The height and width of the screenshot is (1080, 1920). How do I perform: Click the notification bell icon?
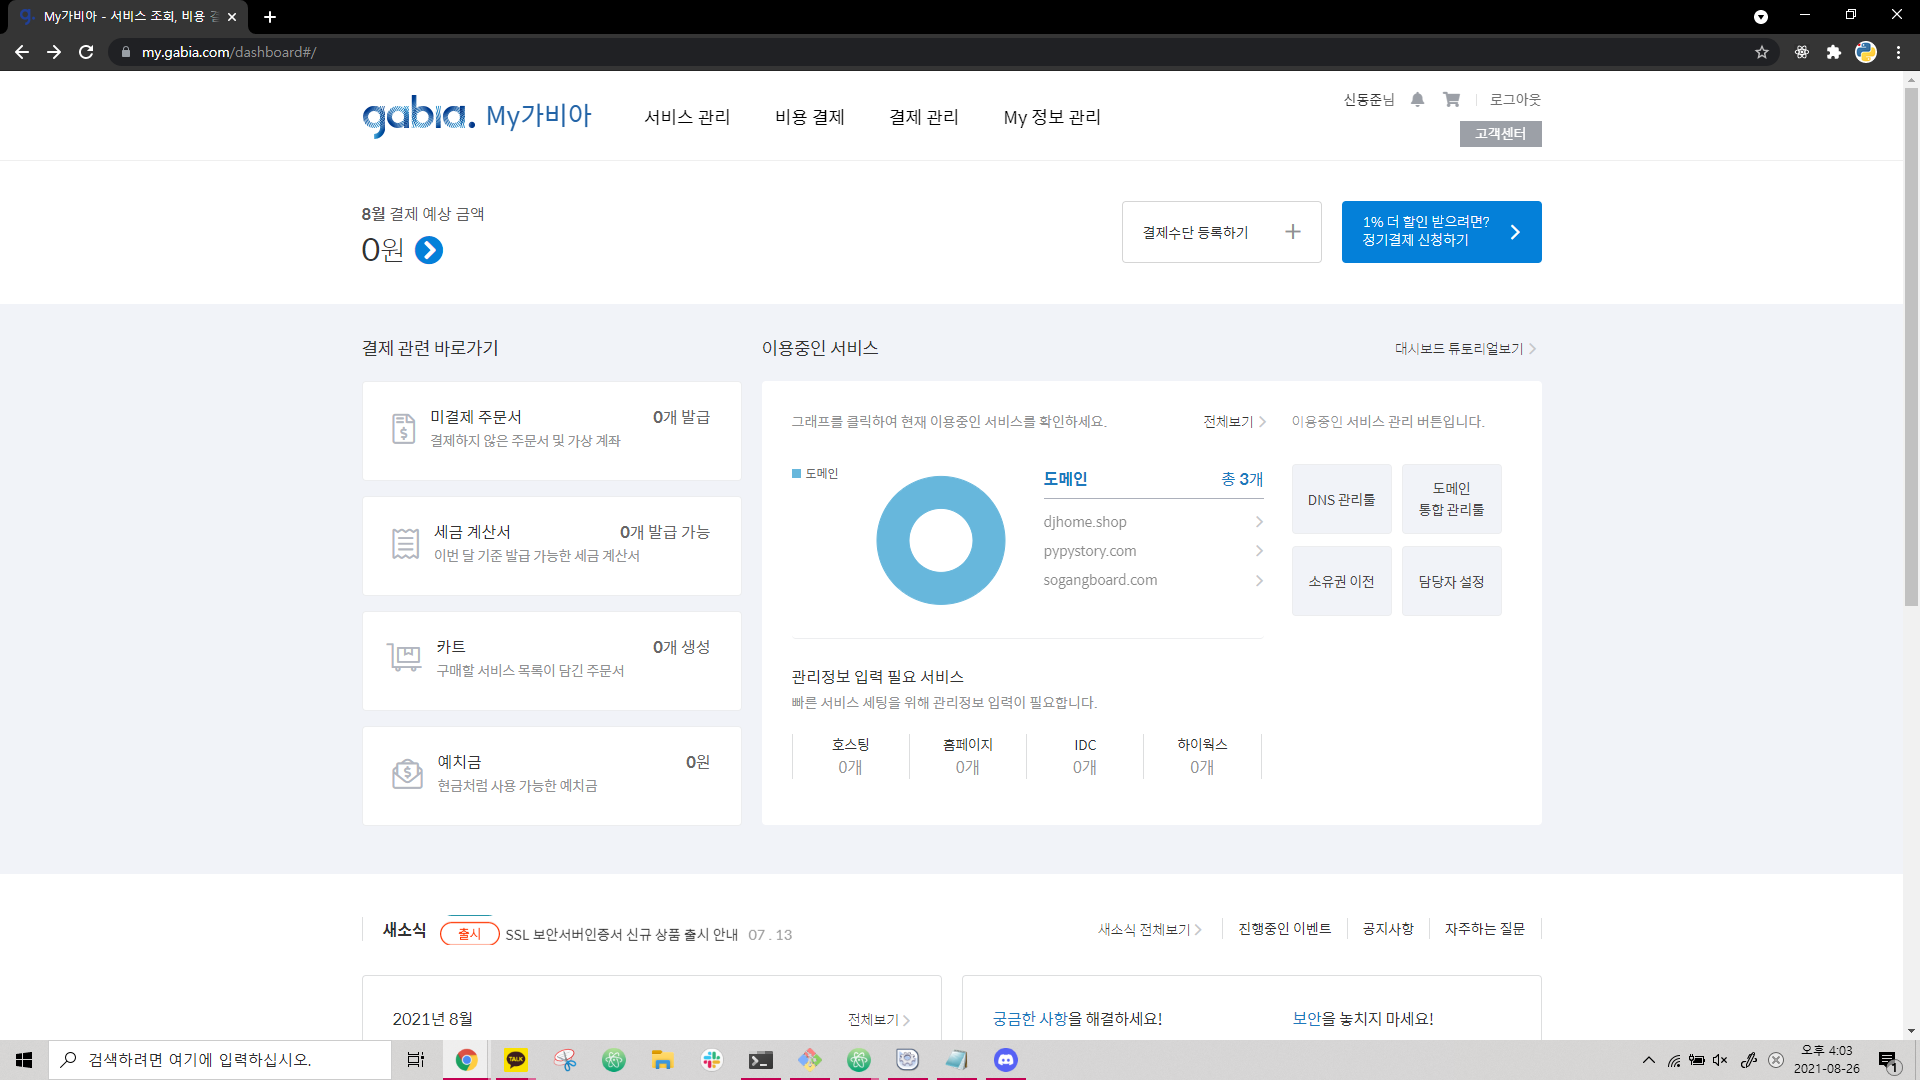click(1417, 99)
